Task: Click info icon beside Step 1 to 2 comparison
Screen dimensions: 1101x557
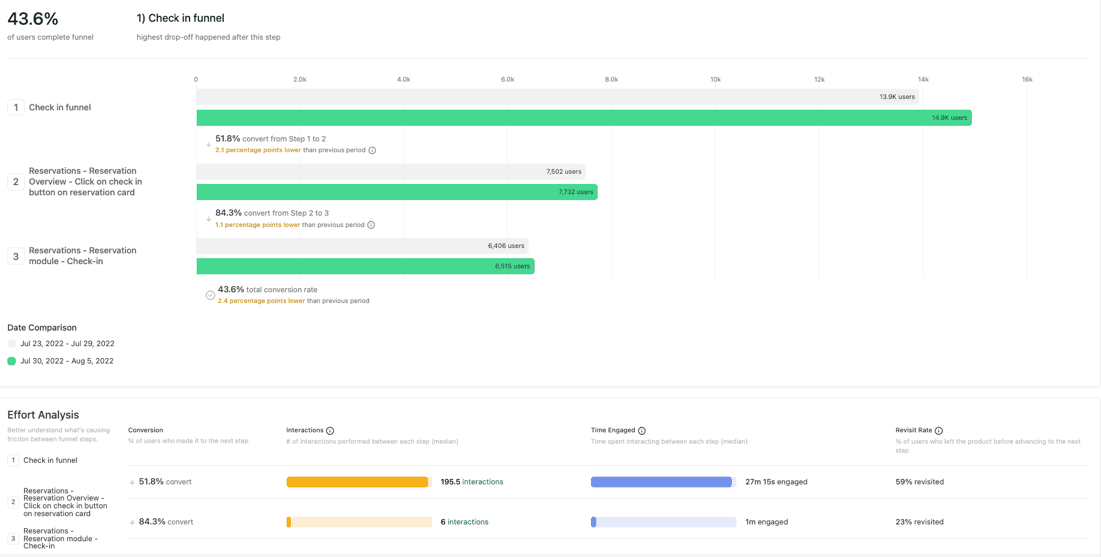Action: pyautogui.click(x=372, y=151)
